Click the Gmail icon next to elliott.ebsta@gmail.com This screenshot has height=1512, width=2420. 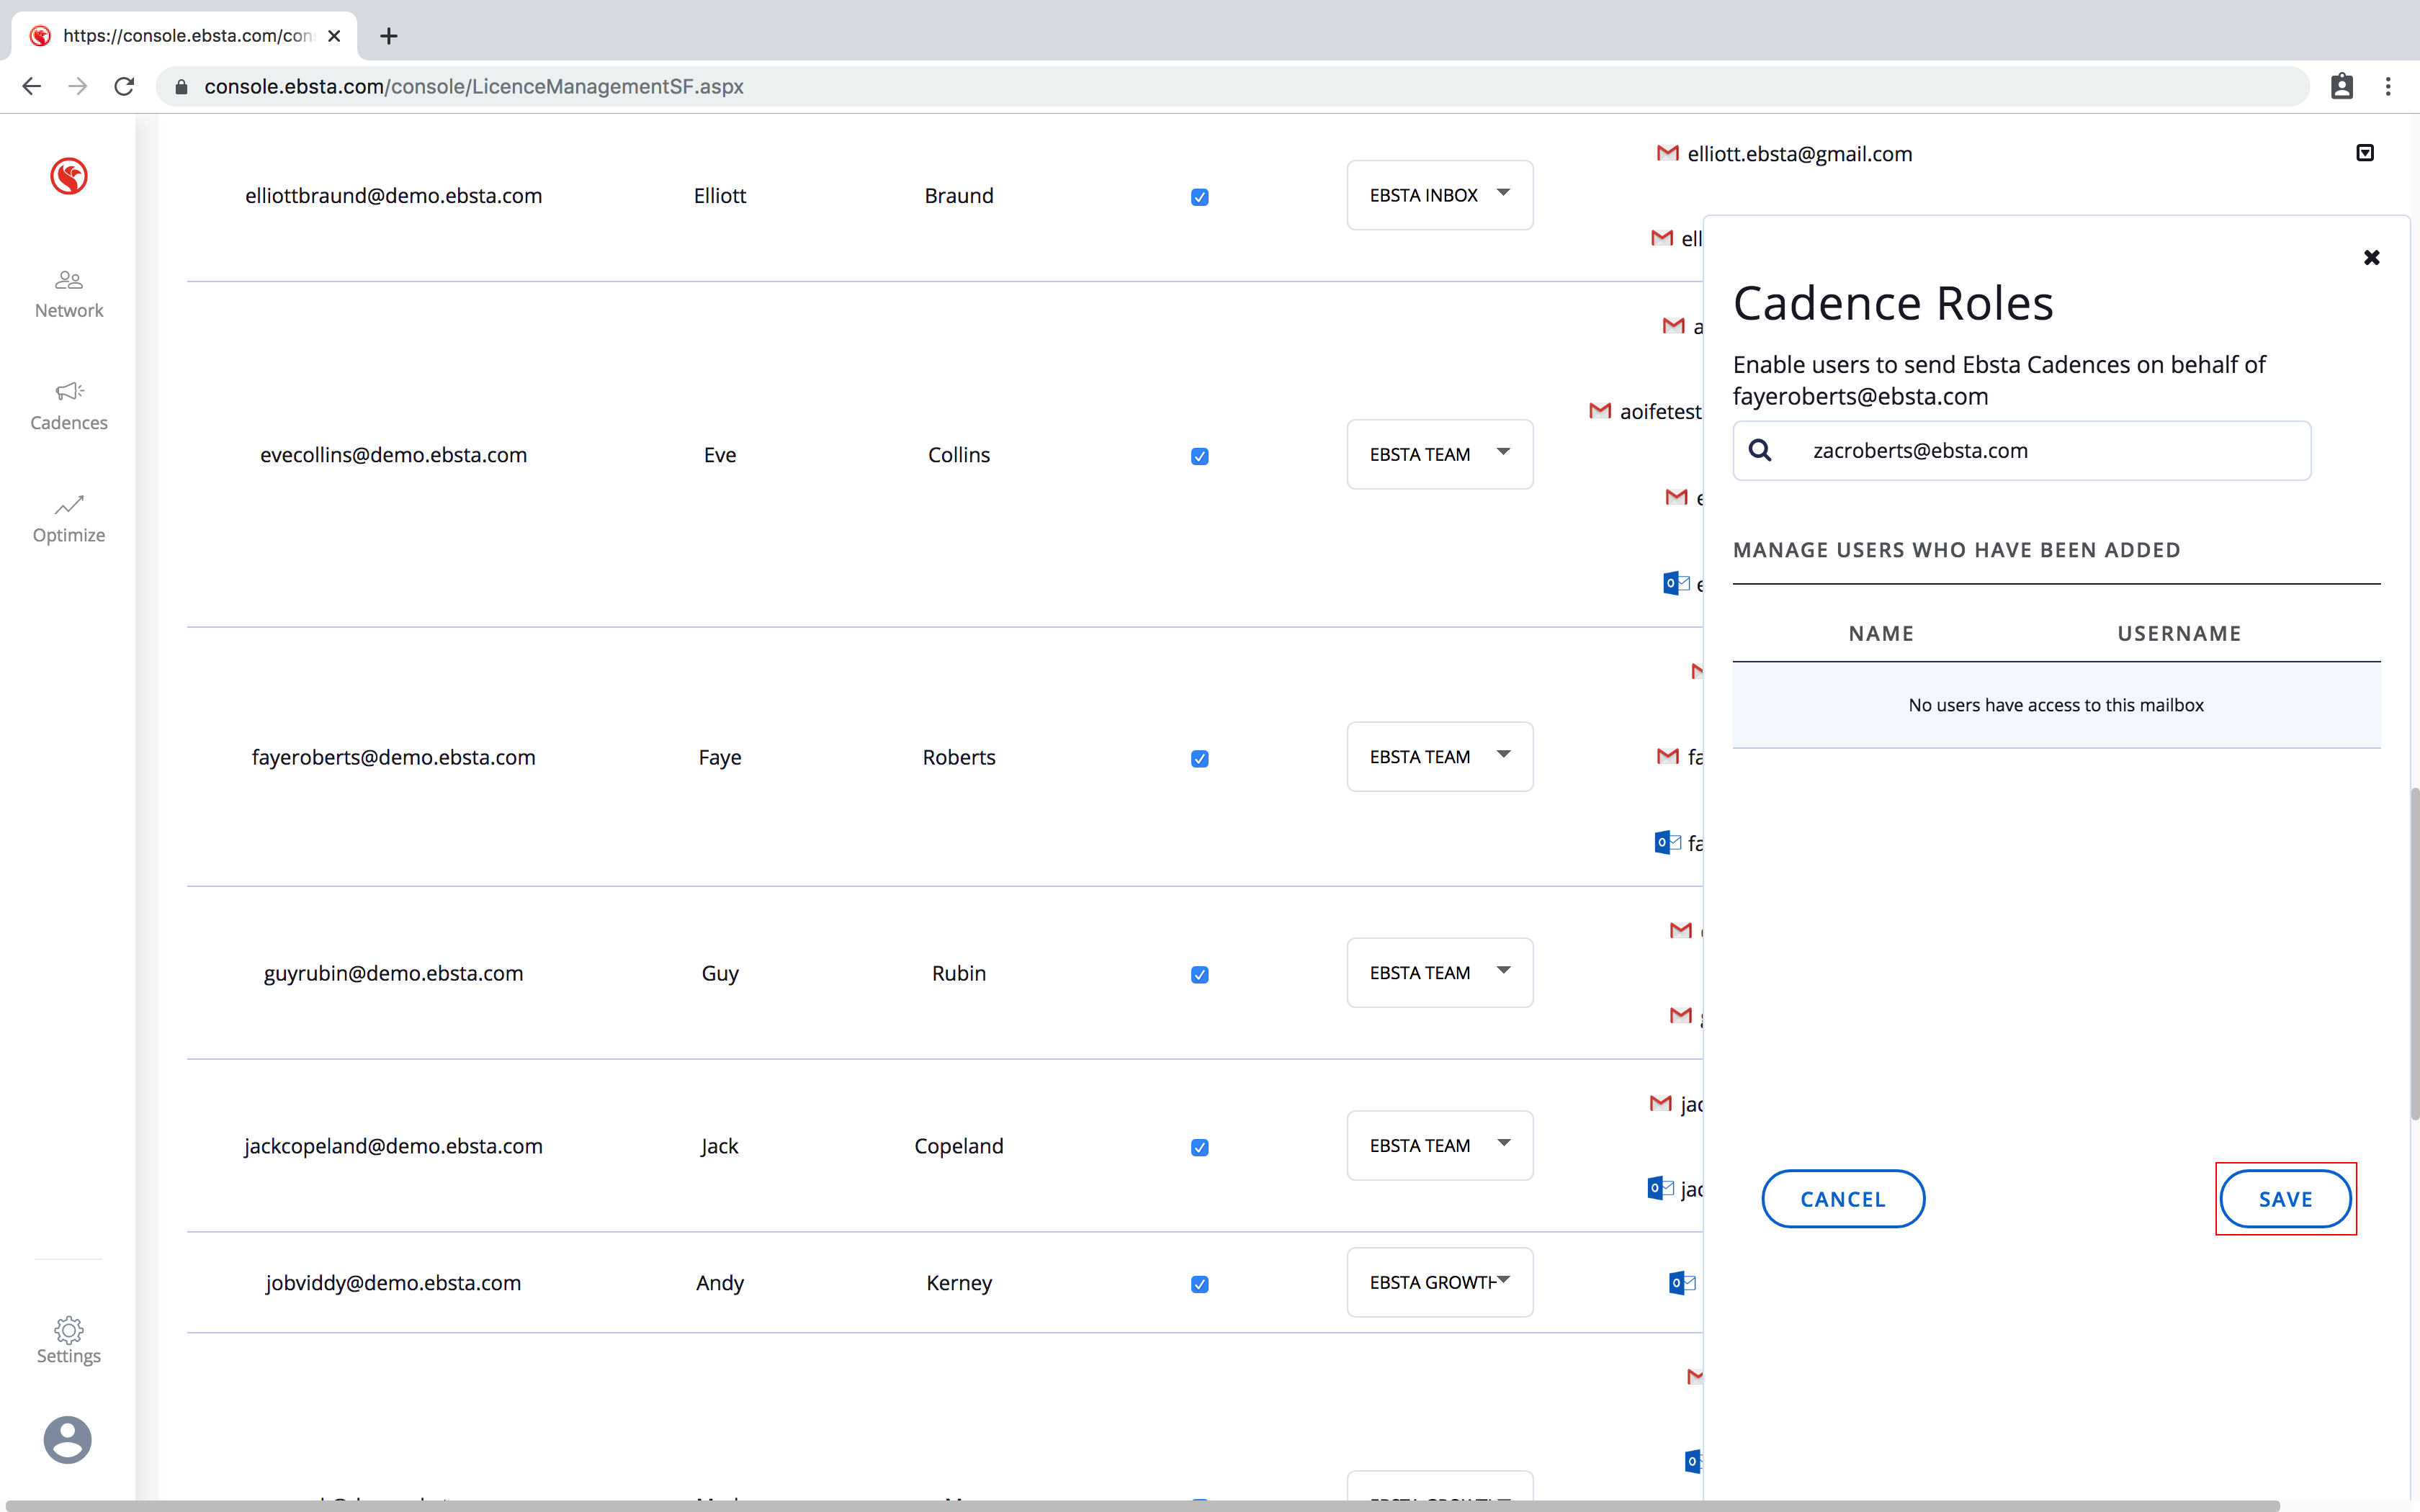tap(1667, 153)
